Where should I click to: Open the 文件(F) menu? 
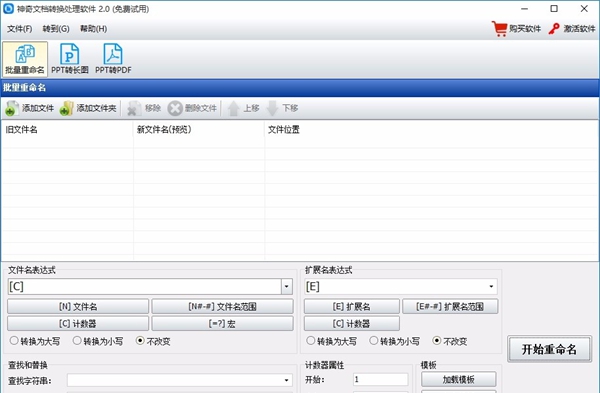(20, 29)
